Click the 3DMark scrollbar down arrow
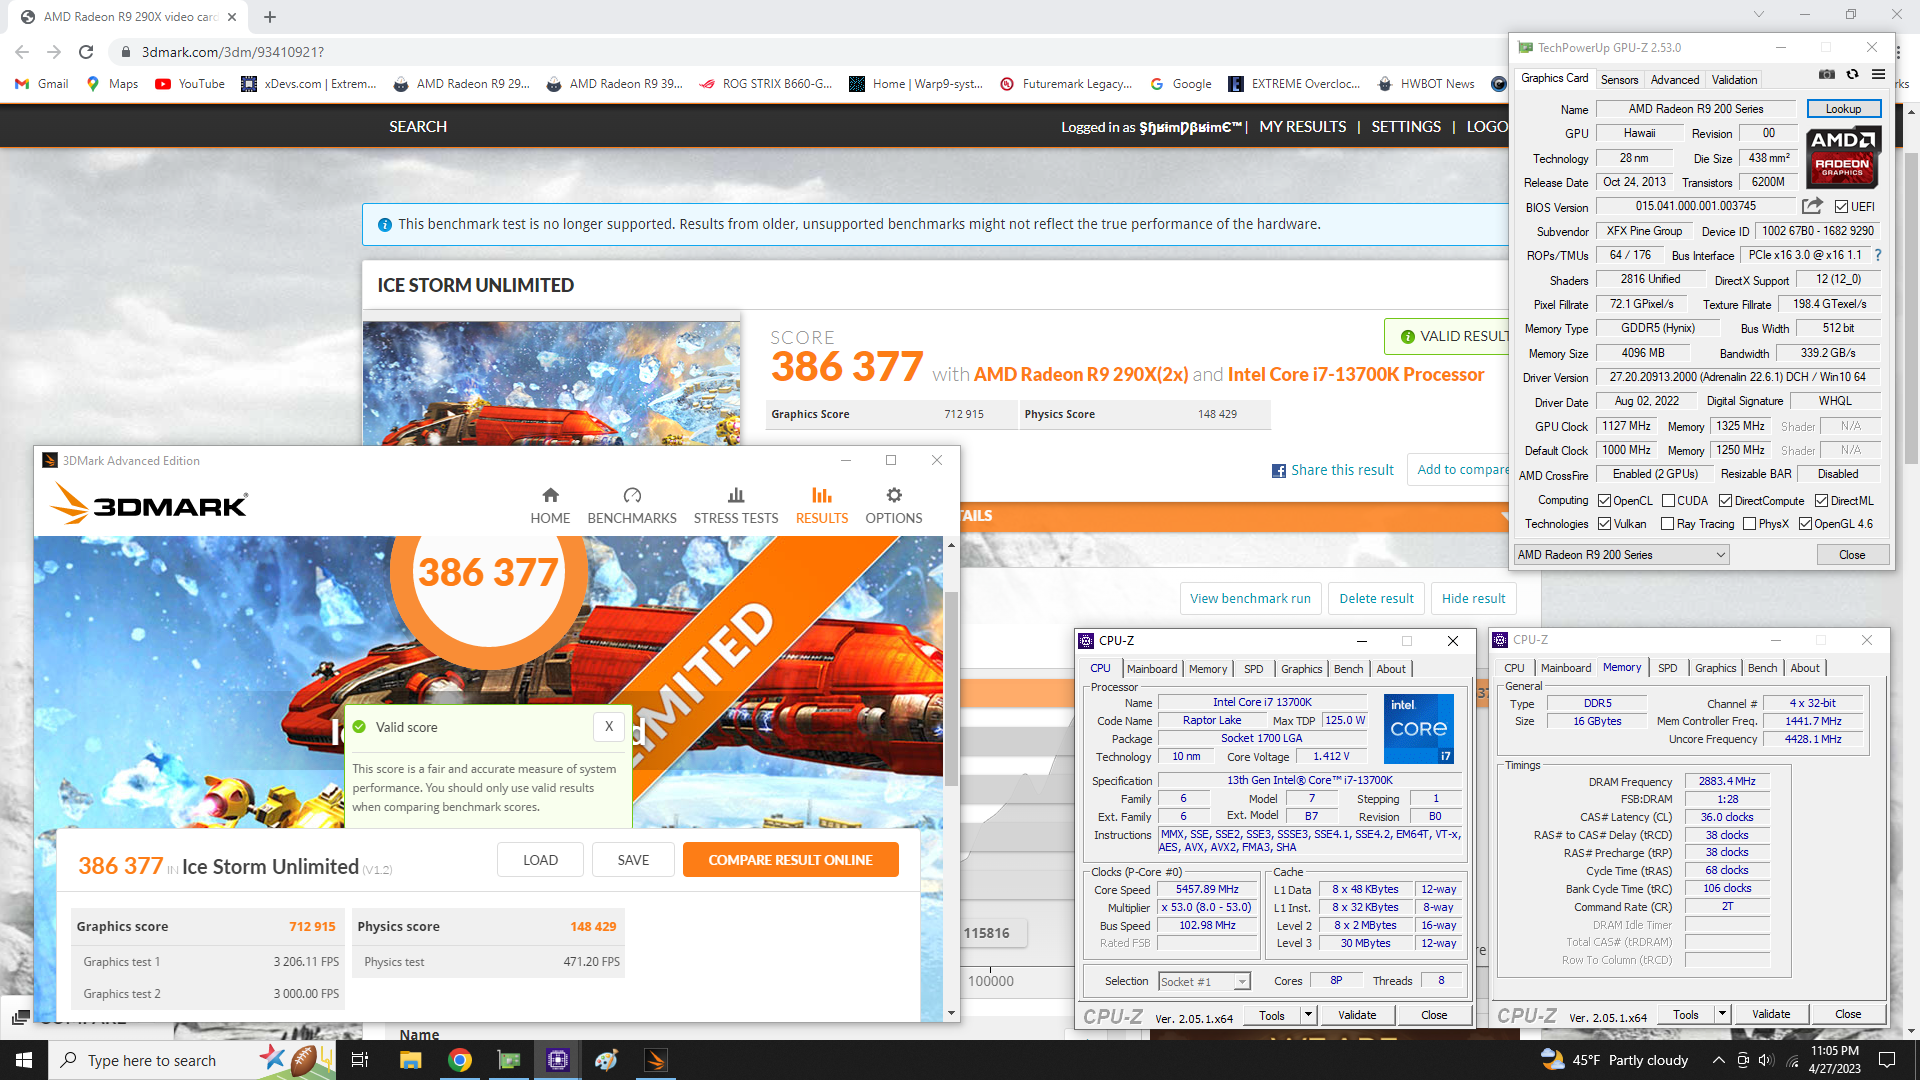Viewport: 1920px width, 1080px height. [x=951, y=1013]
